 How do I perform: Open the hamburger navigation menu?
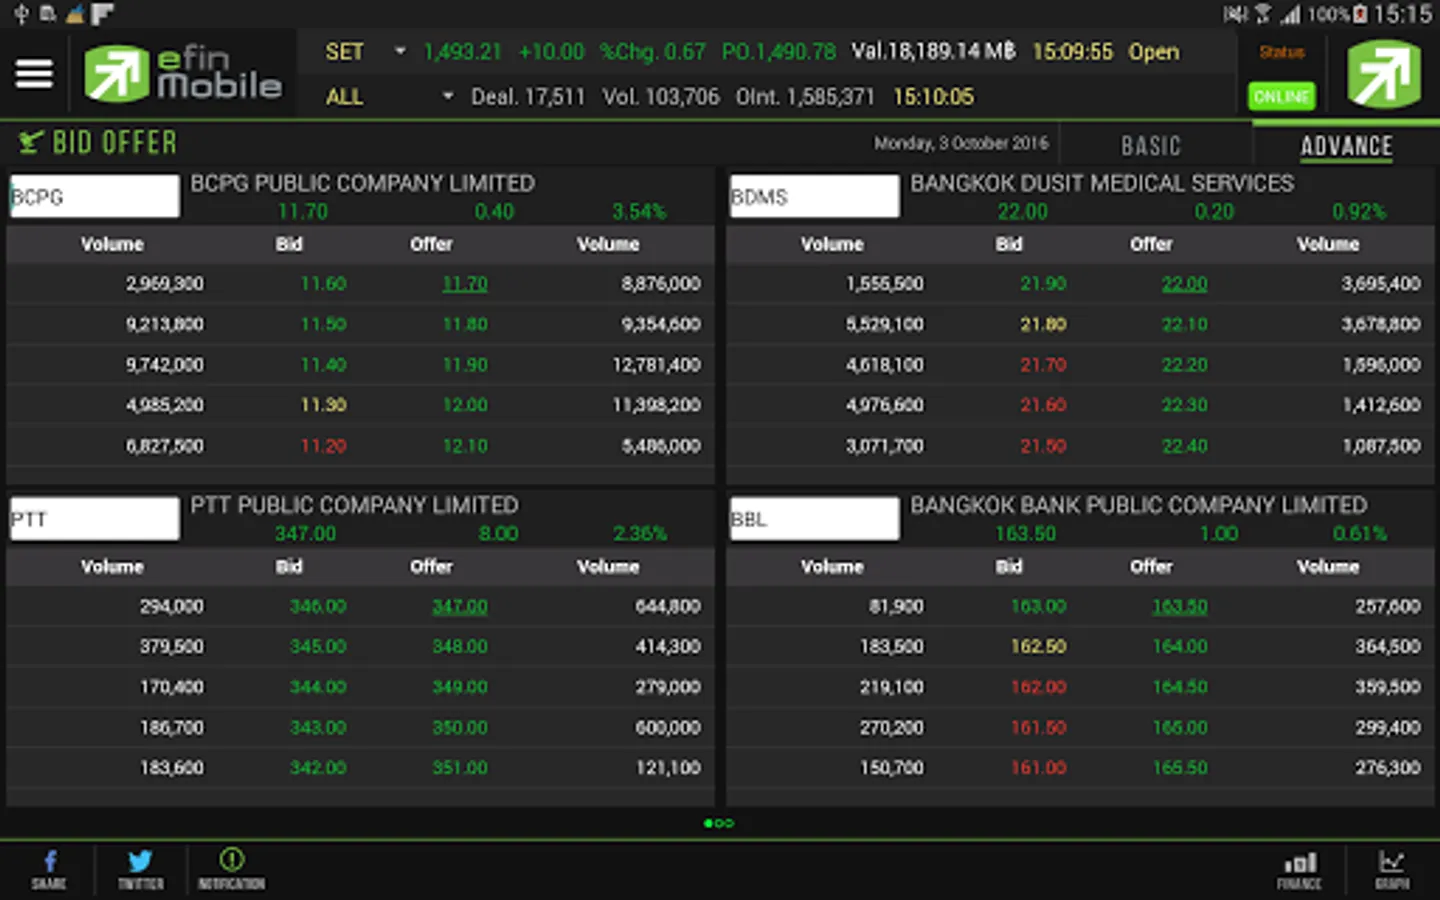click(x=34, y=74)
